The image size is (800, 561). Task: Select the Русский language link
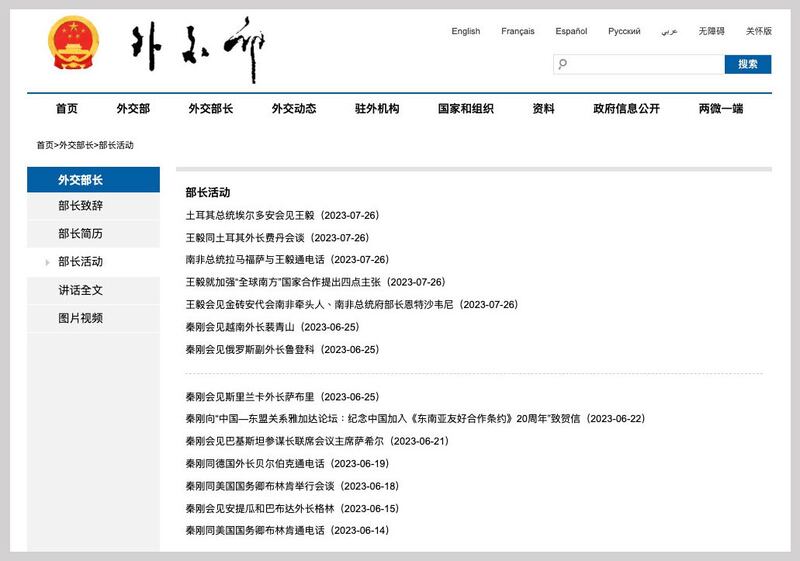tap(624, 31)
